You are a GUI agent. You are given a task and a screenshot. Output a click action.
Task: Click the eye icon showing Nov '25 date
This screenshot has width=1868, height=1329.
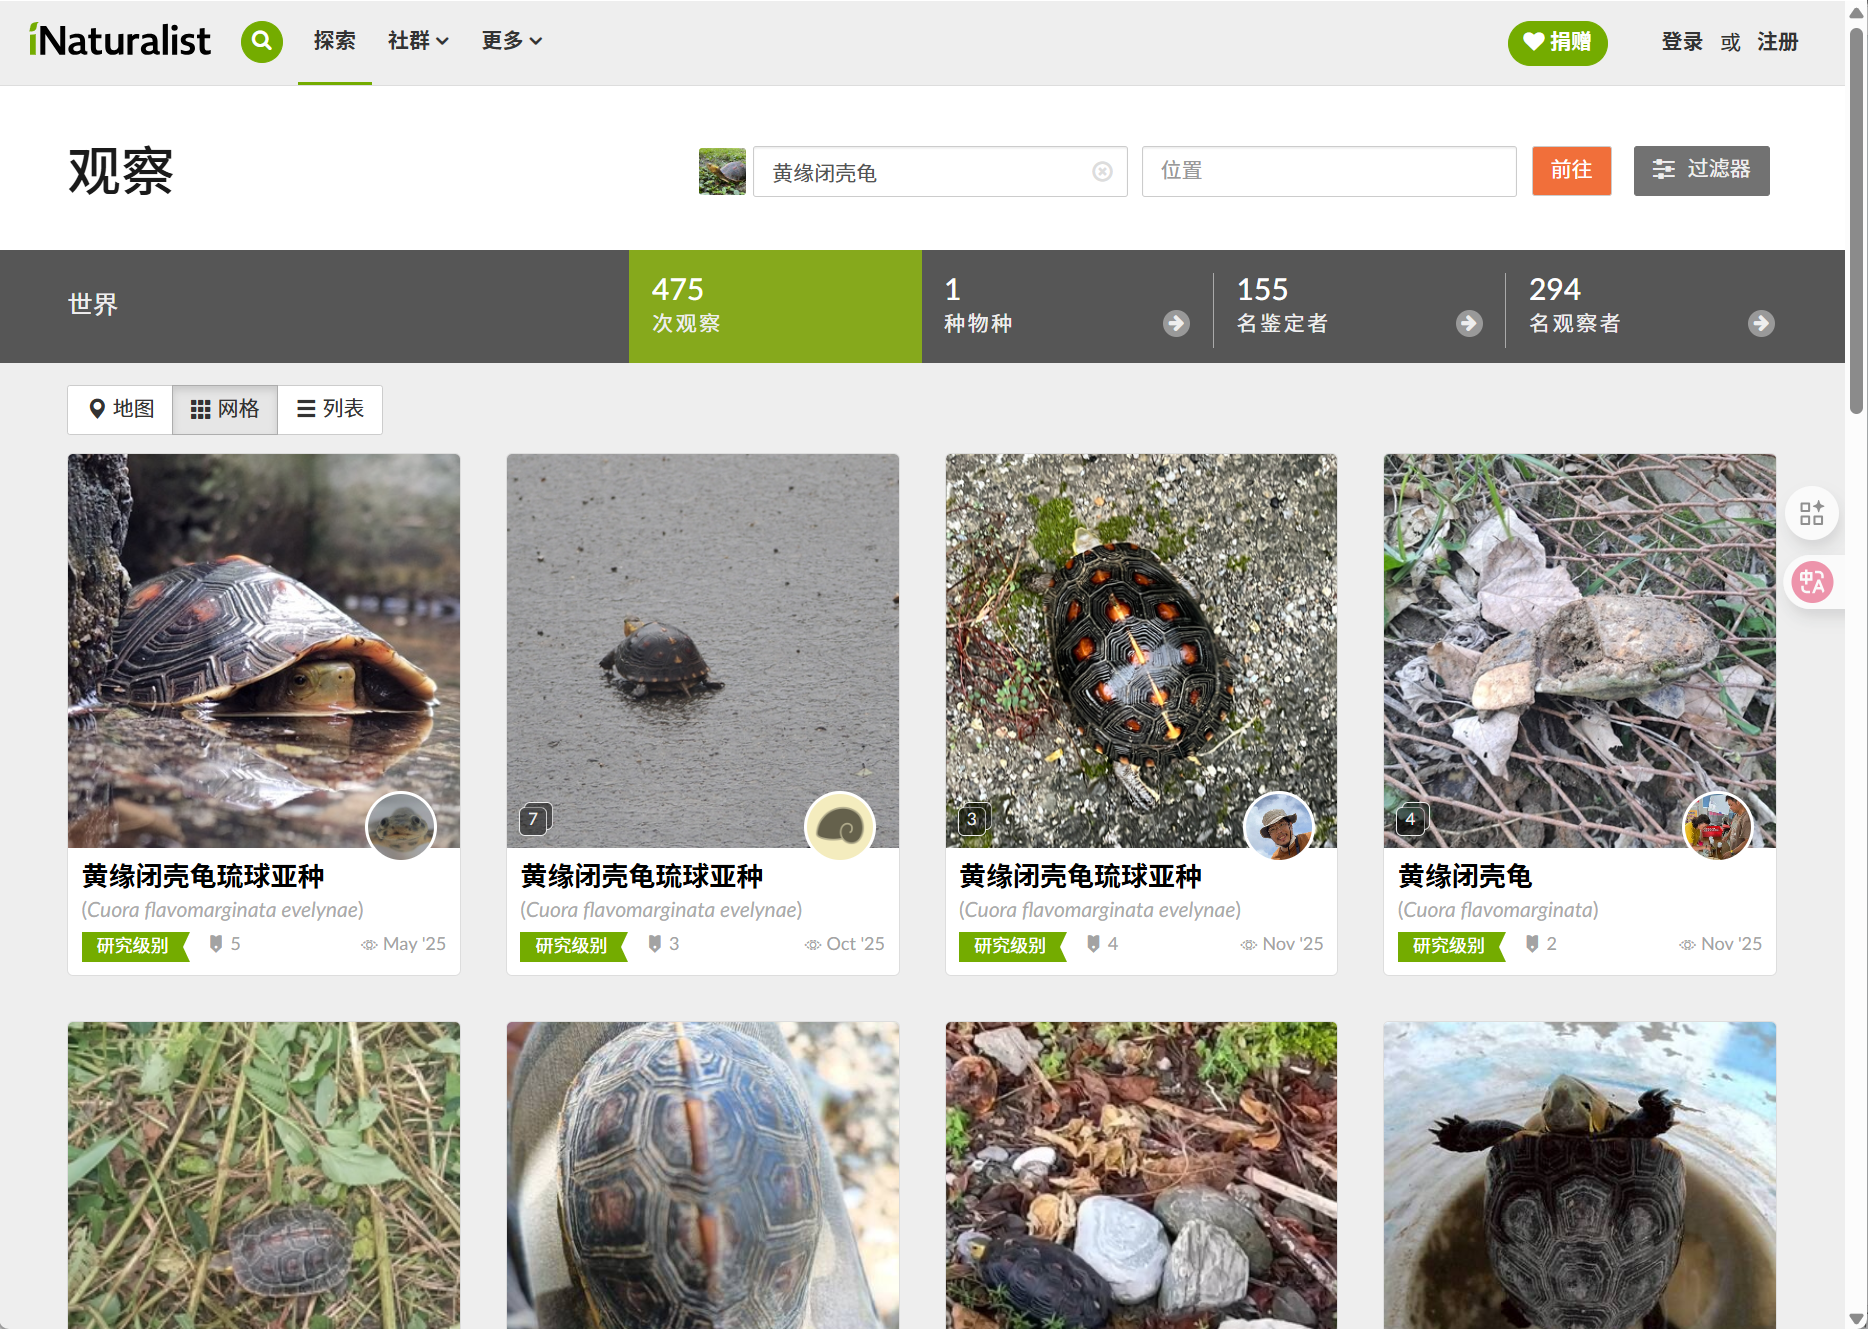1248,944
